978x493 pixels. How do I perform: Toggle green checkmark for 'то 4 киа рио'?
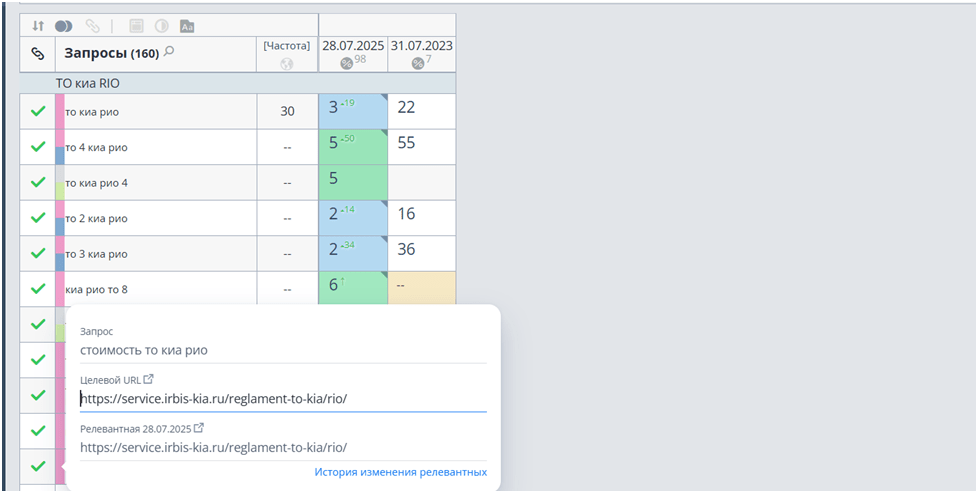pos(38,147)
